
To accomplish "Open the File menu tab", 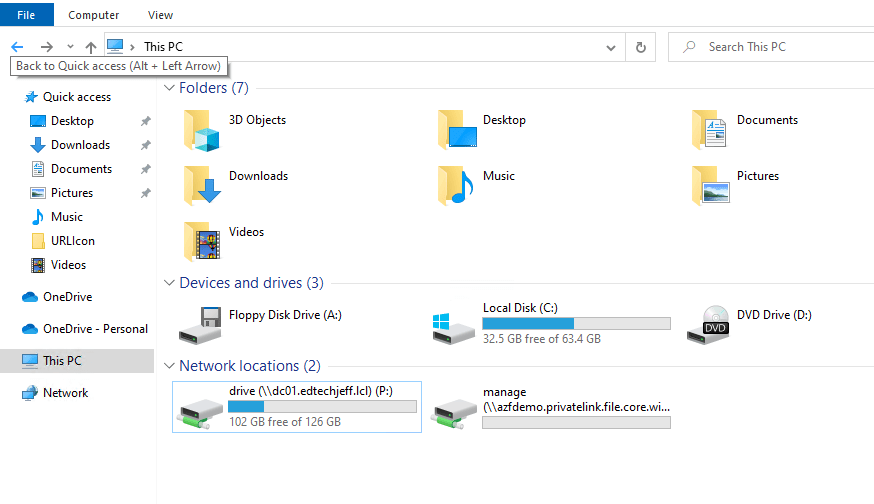I will 27,15.
